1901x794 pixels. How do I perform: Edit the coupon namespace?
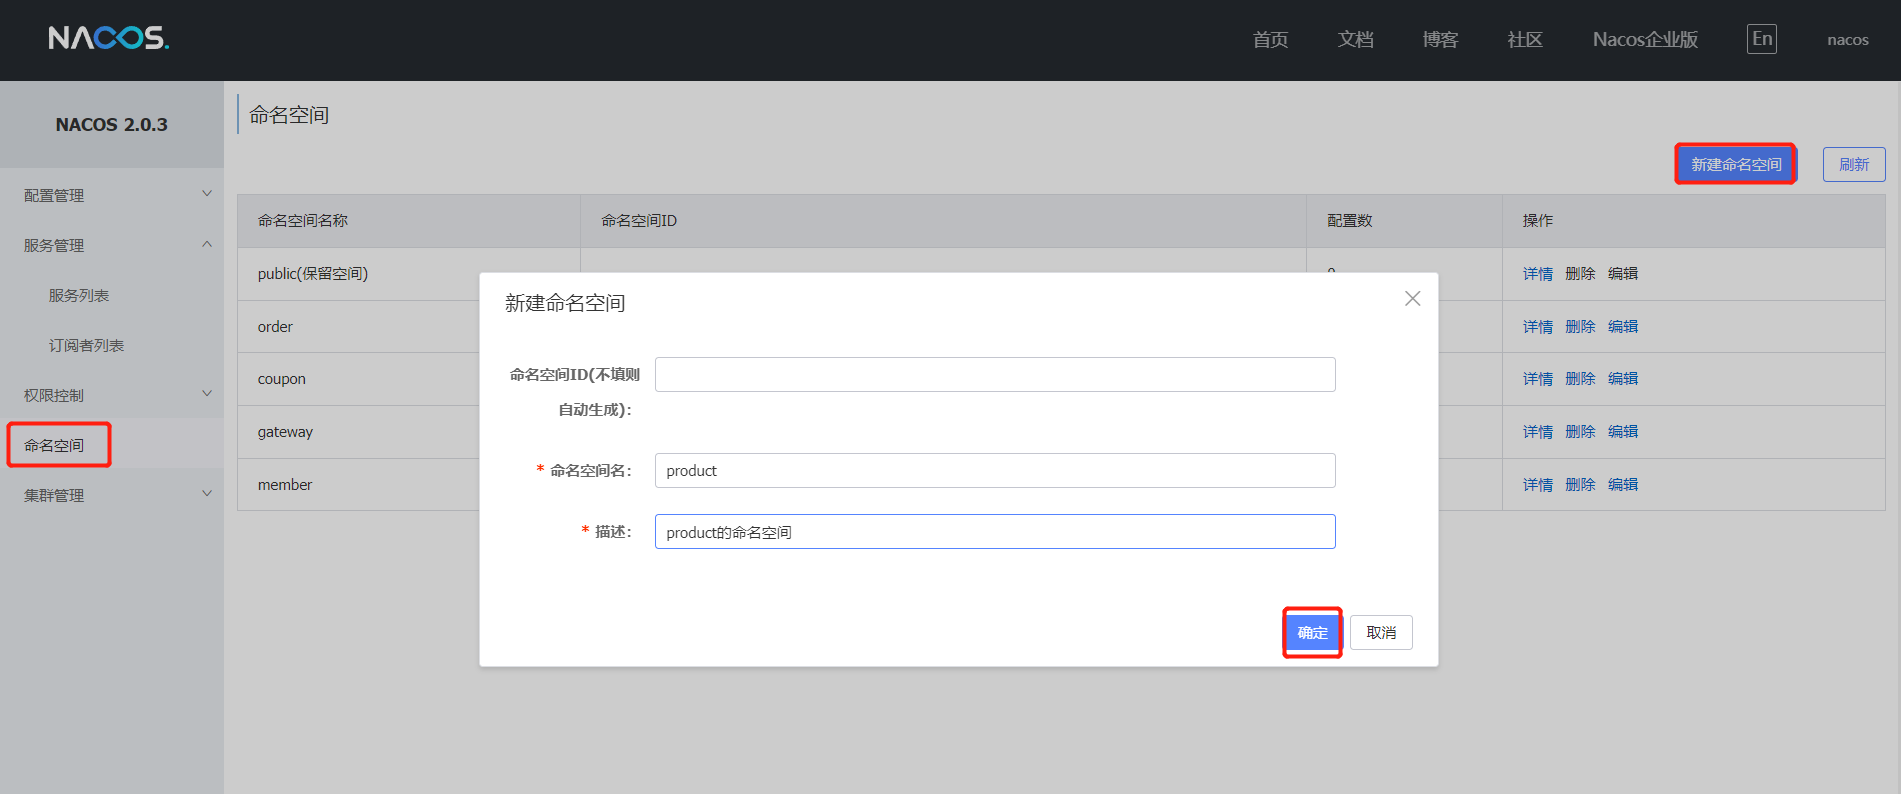(1623, 378)
